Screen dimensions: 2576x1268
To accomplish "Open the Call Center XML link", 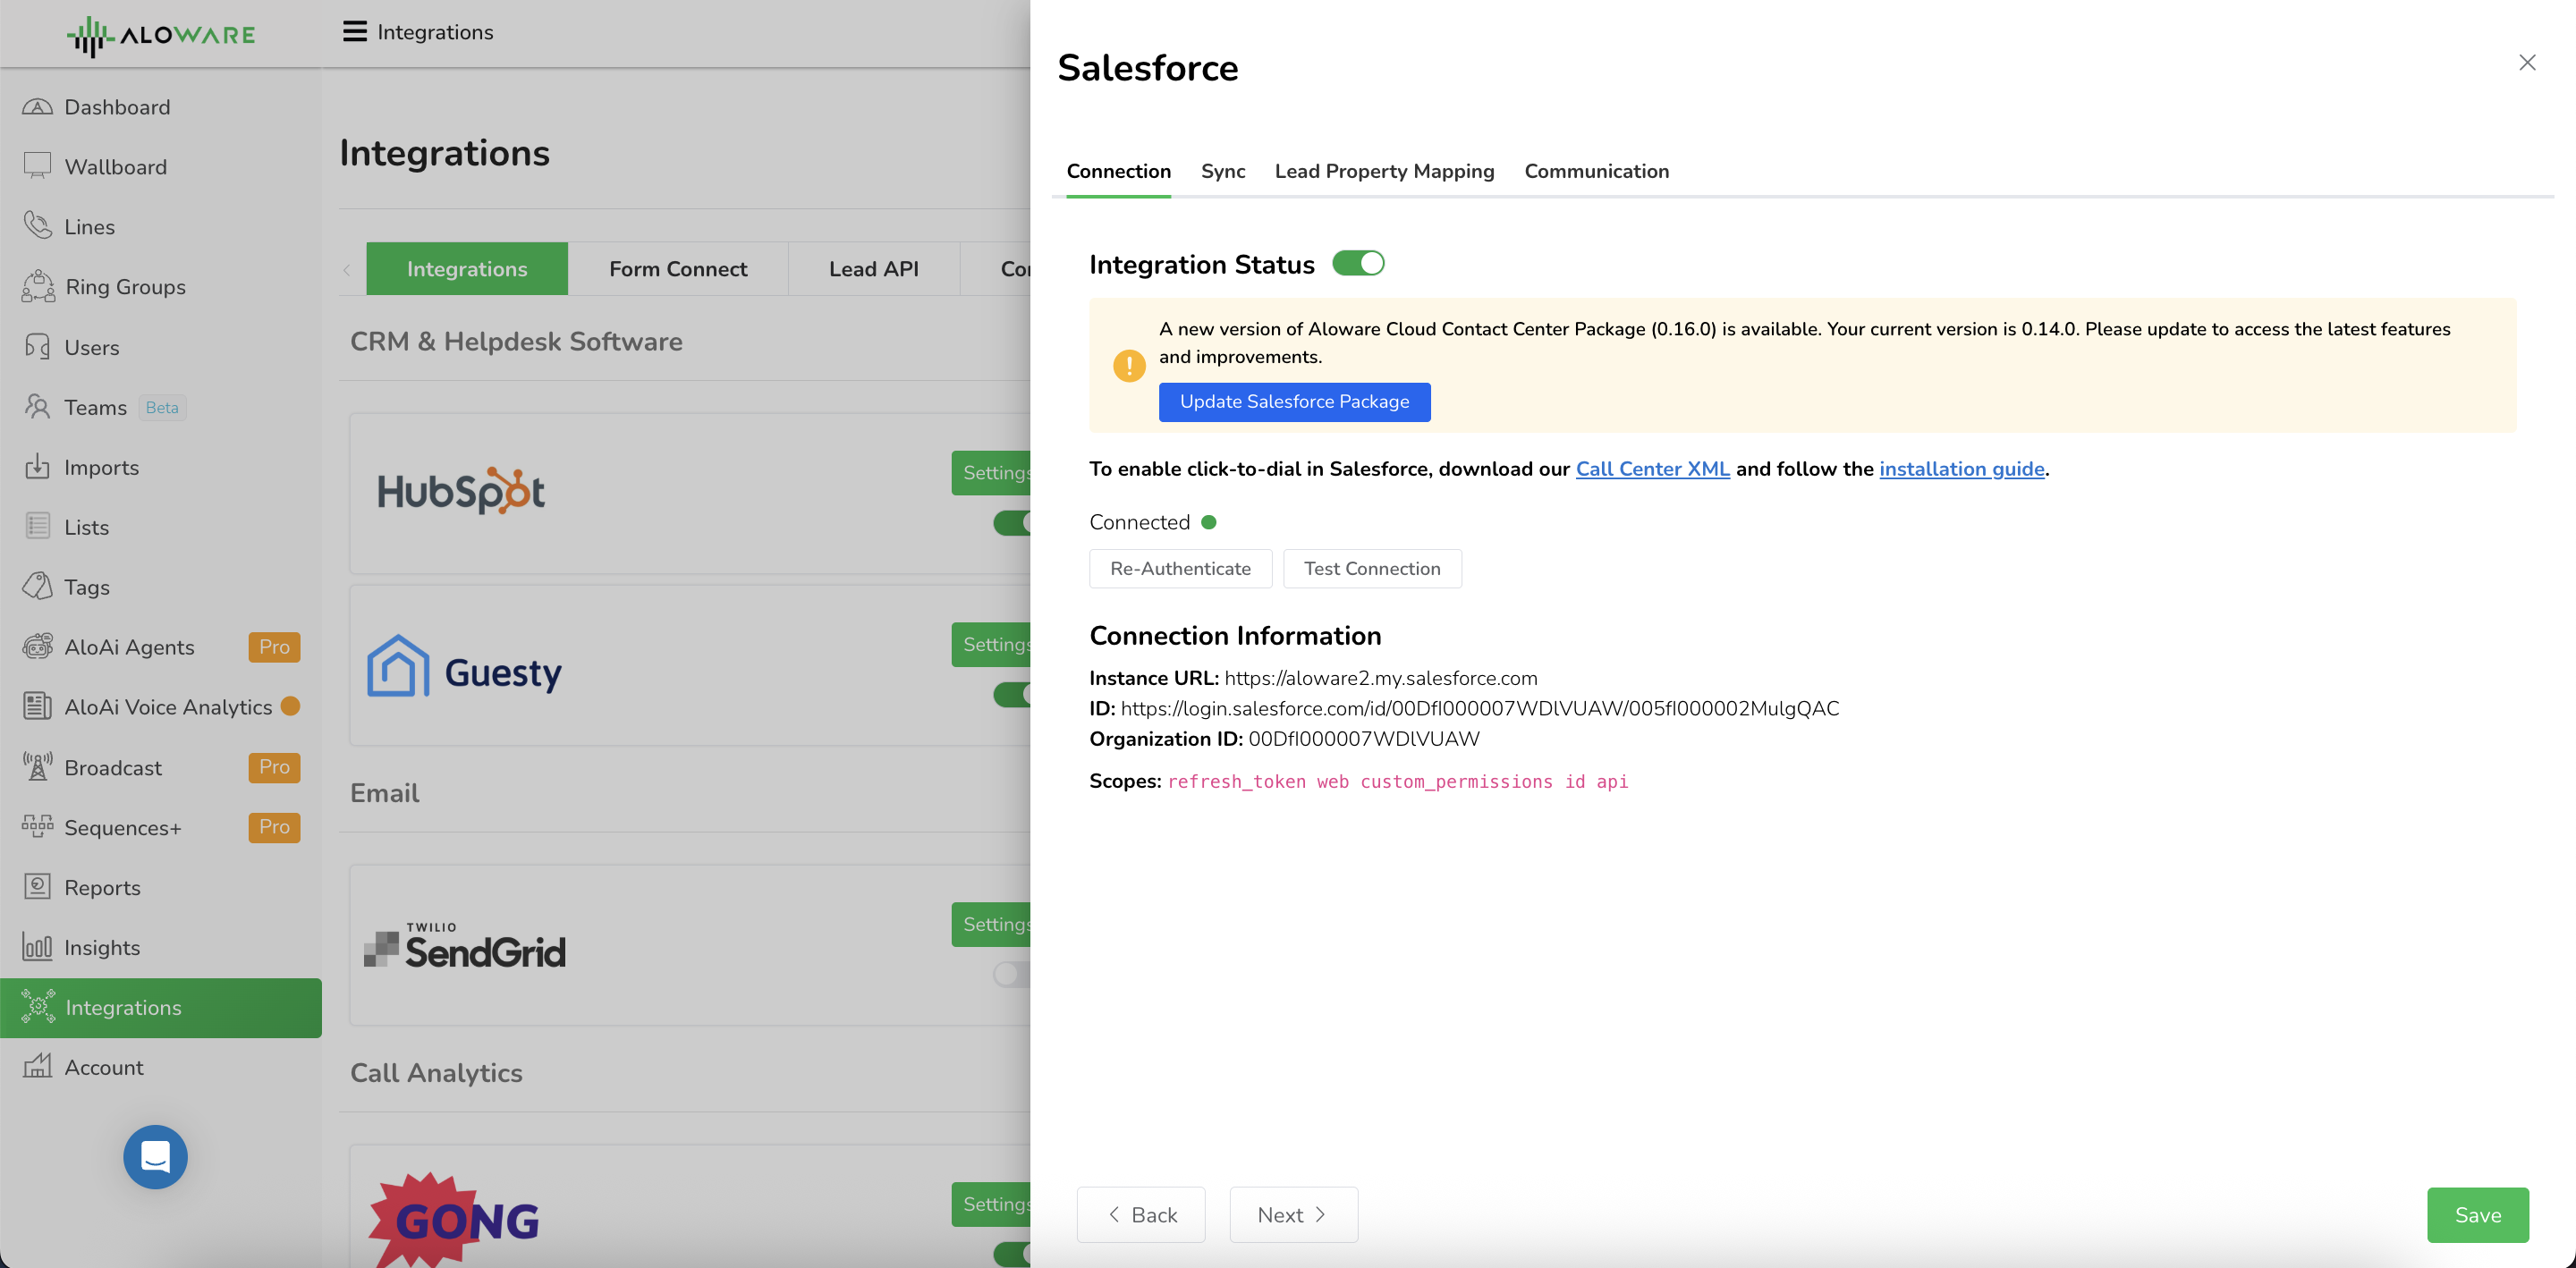I will 1652,468.
